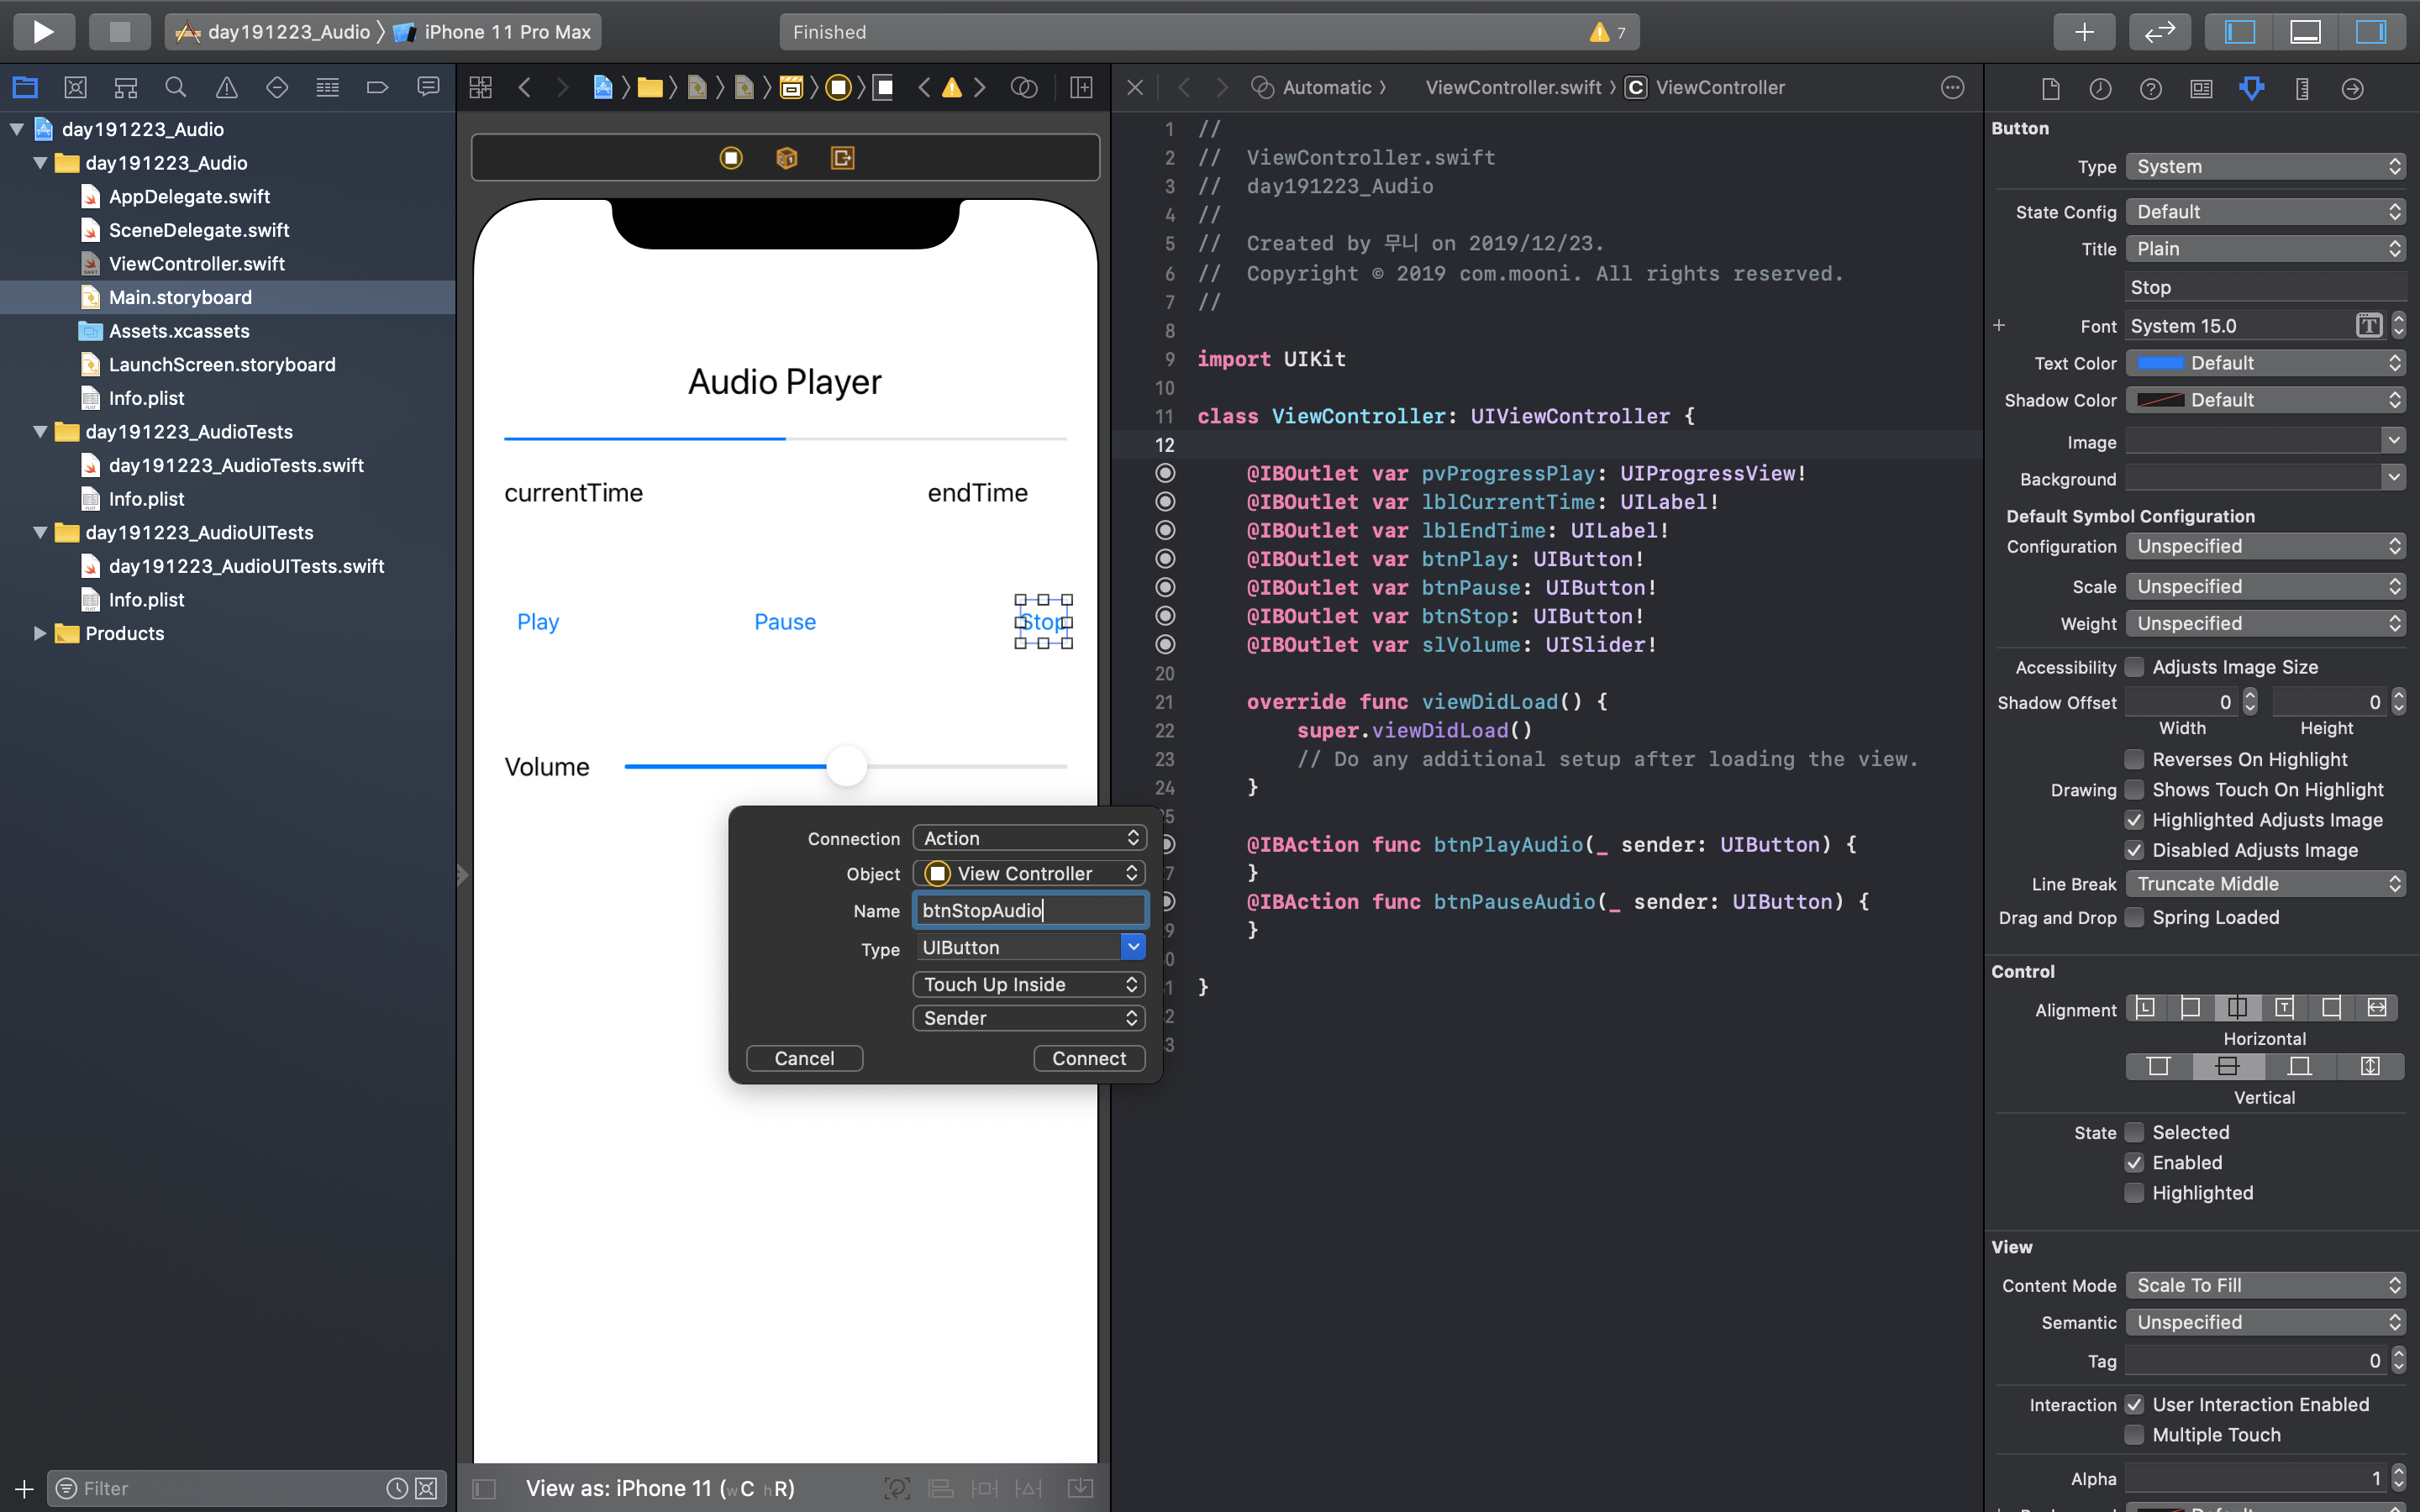This screenshot has width=2420, height=1512.
Task: Uncheck the Enabled state checkbox
Action: 2134,1162
